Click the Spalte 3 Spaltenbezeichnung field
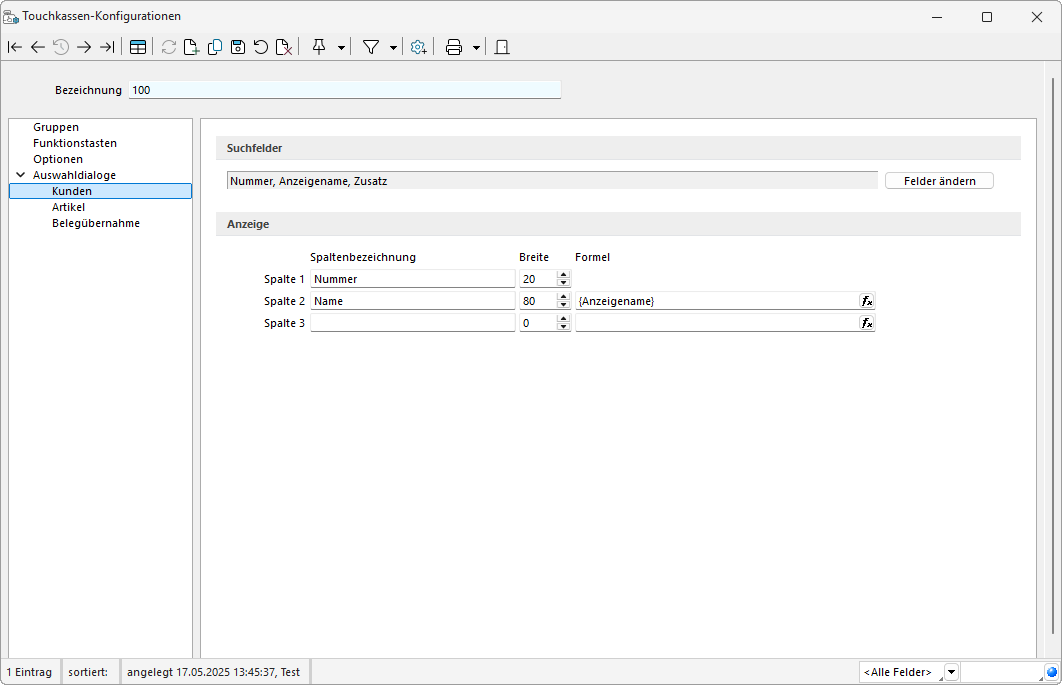This screenshot has height=685, width=1062. [412, 323]
